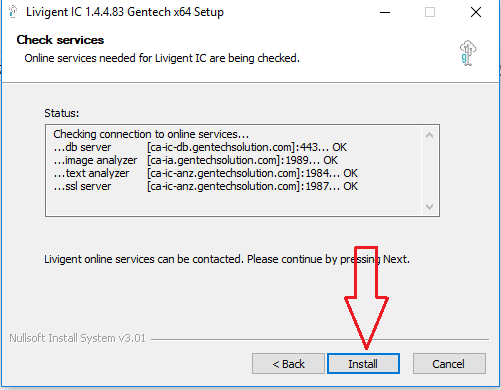Viewport: 501px width, 390px height.
Task: Minimize the setup window
Action: tap(385, 12)
